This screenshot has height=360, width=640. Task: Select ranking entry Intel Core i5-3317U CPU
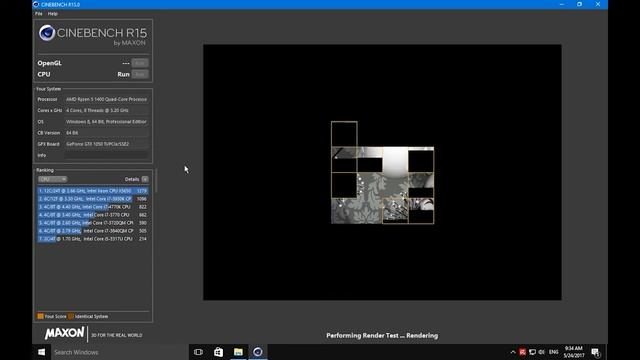point(93,239)
